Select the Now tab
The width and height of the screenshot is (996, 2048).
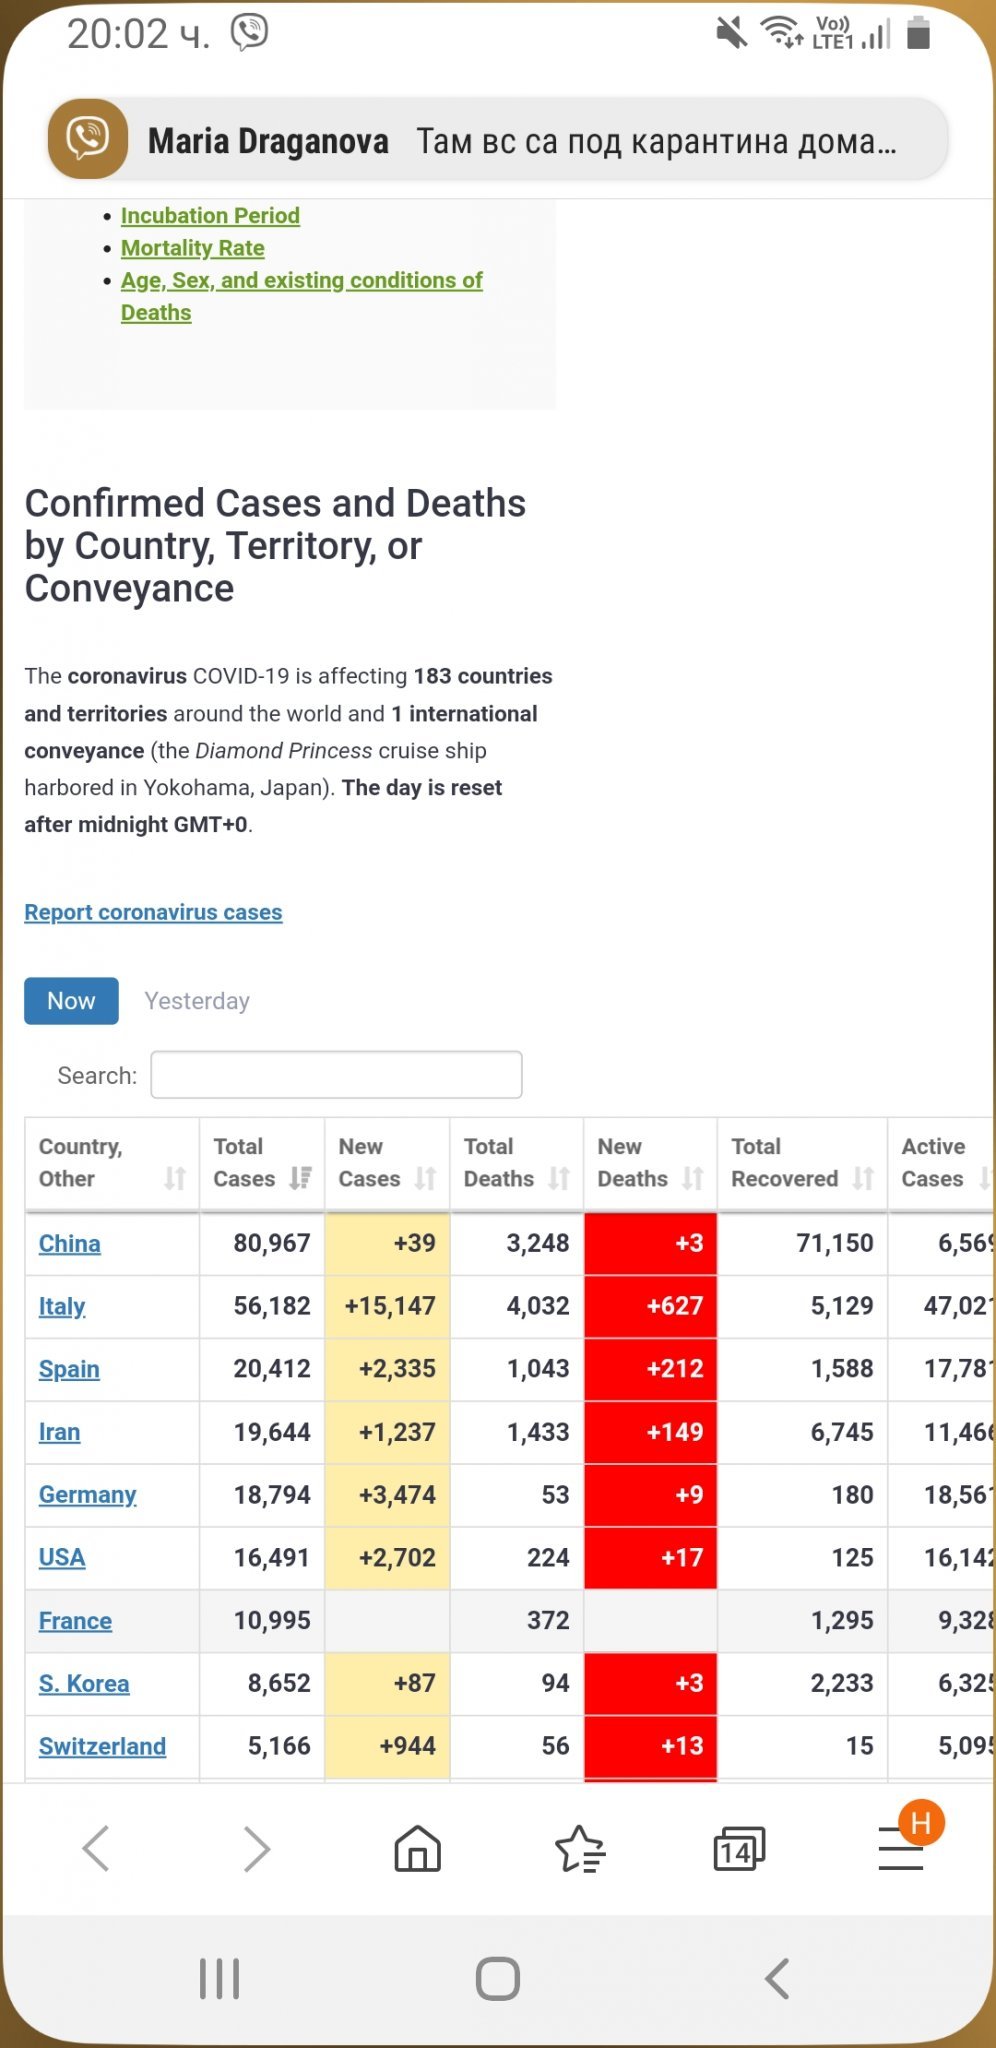[x=71, y=1001]
